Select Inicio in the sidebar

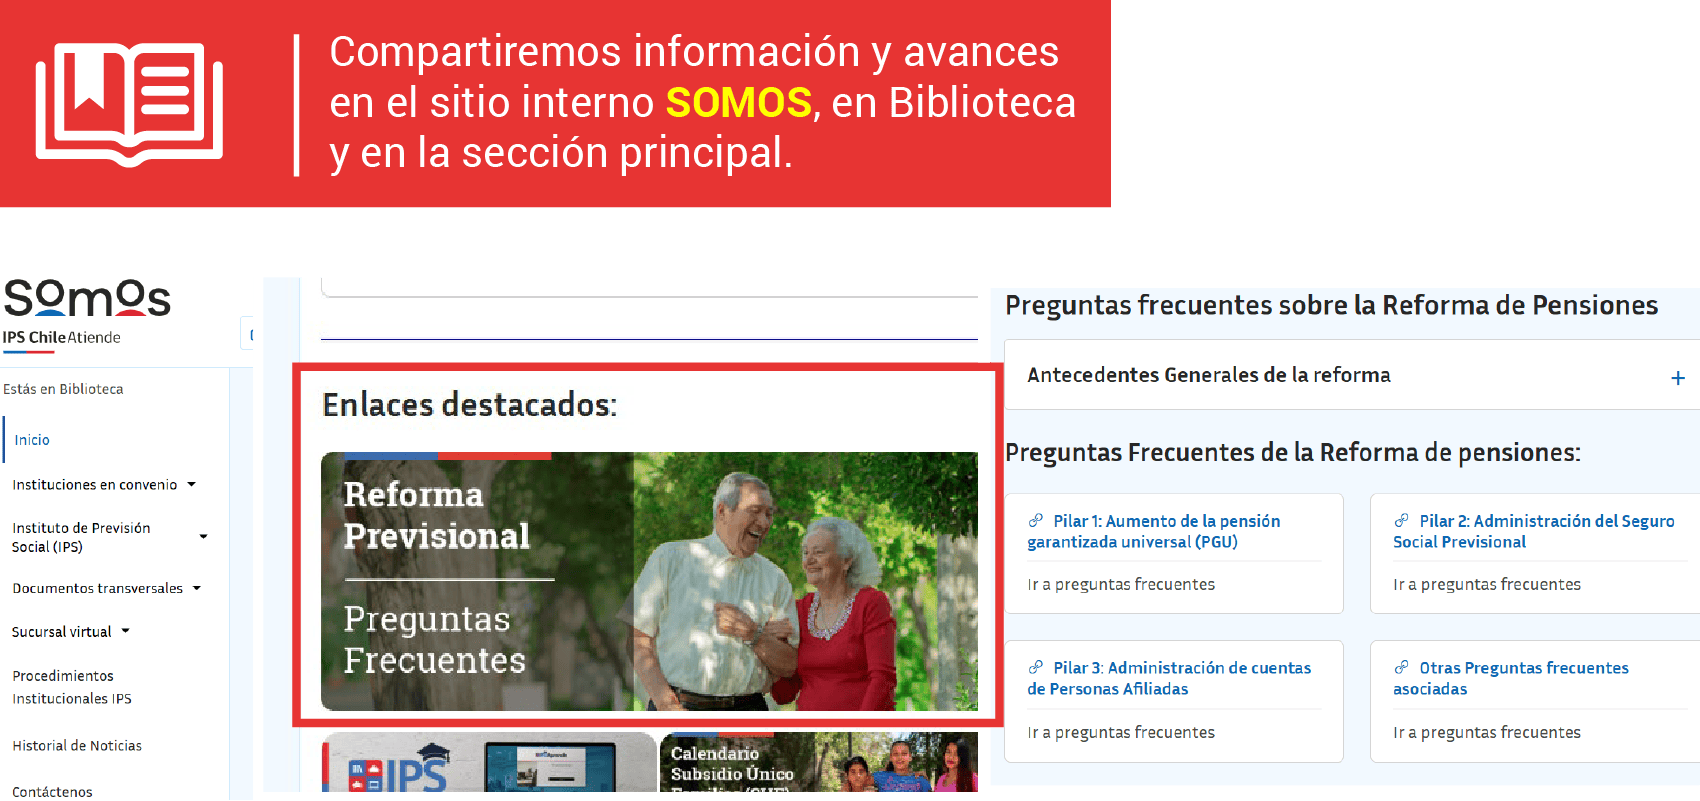32,440
